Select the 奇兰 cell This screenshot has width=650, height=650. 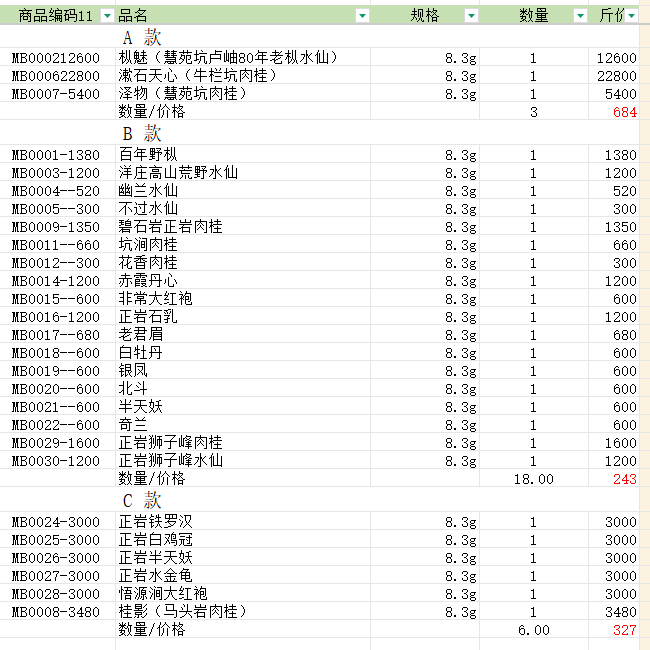pos(243,425)
